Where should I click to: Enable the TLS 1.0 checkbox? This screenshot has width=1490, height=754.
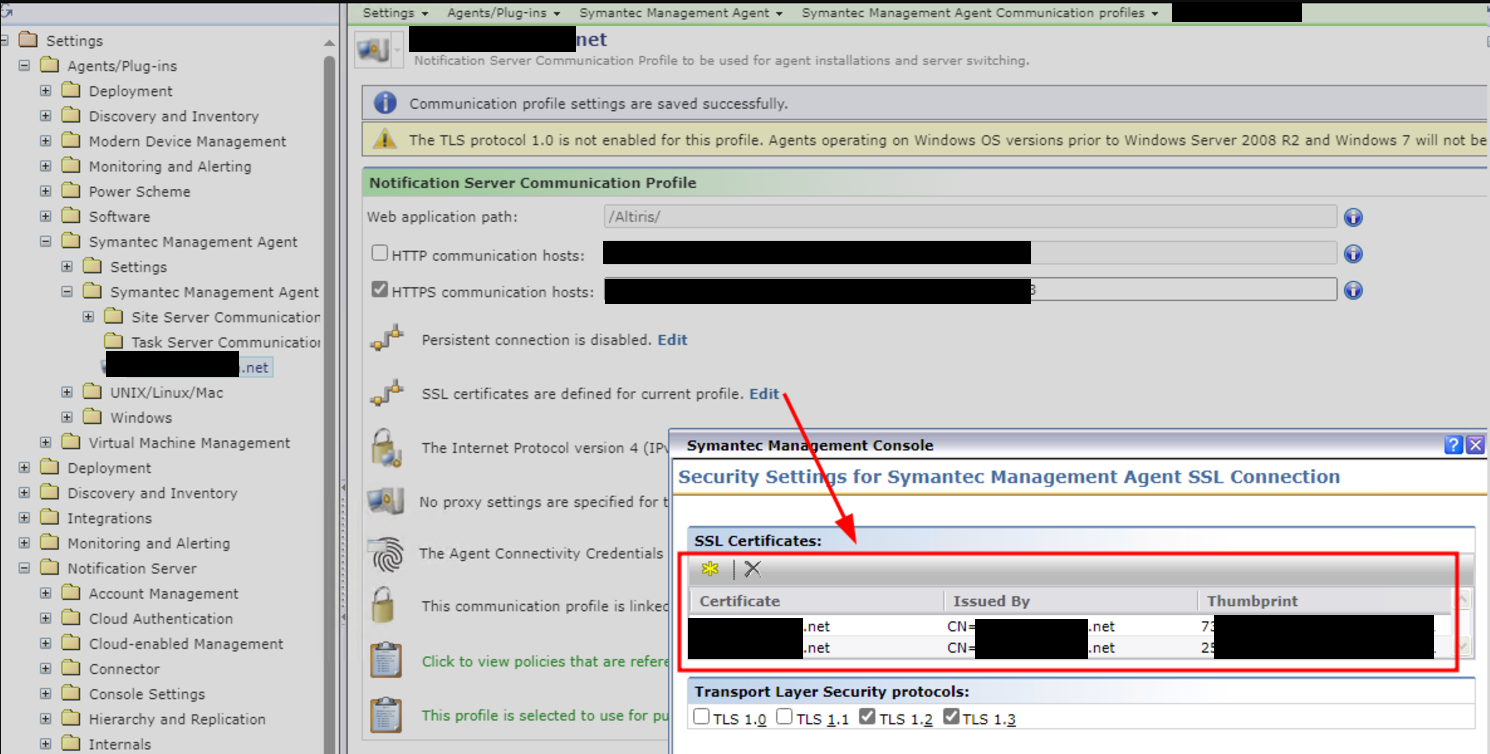click(701, 717)
